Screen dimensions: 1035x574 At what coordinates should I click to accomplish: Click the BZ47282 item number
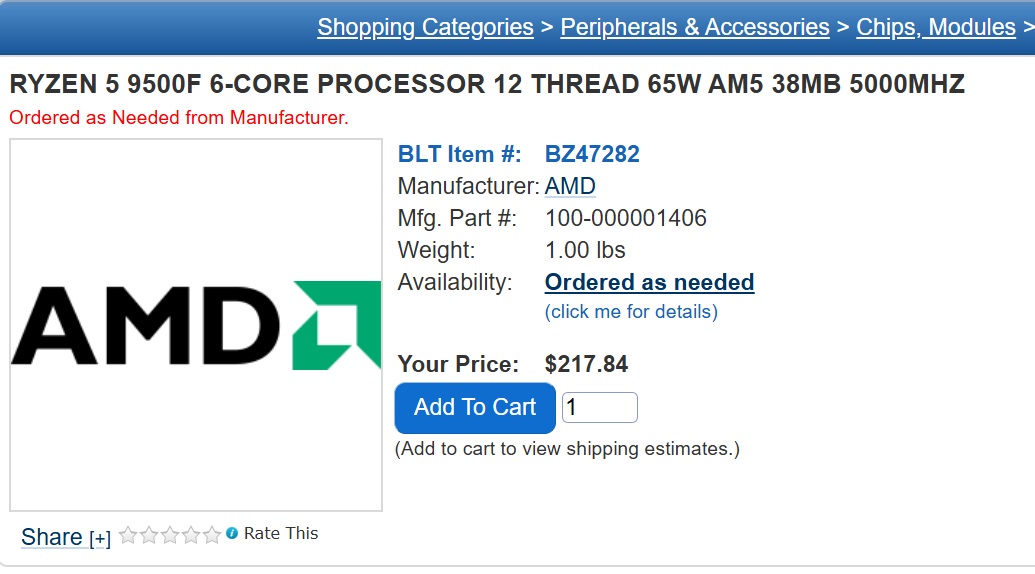tap(592, 154)
